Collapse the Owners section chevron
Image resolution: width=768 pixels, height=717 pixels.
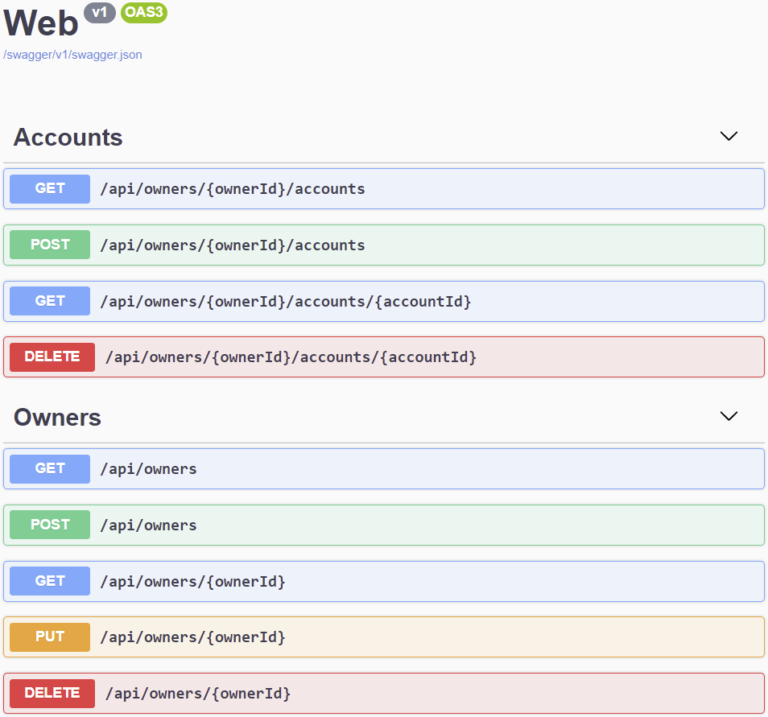pyautogui.click(x=729, y=416)
